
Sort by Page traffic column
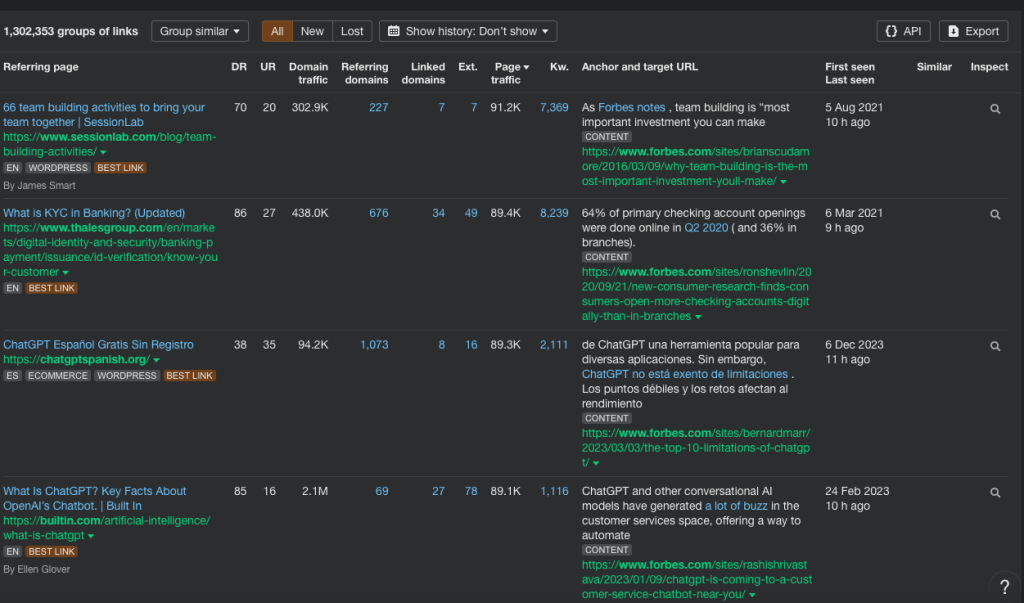(x=511, y=73)
